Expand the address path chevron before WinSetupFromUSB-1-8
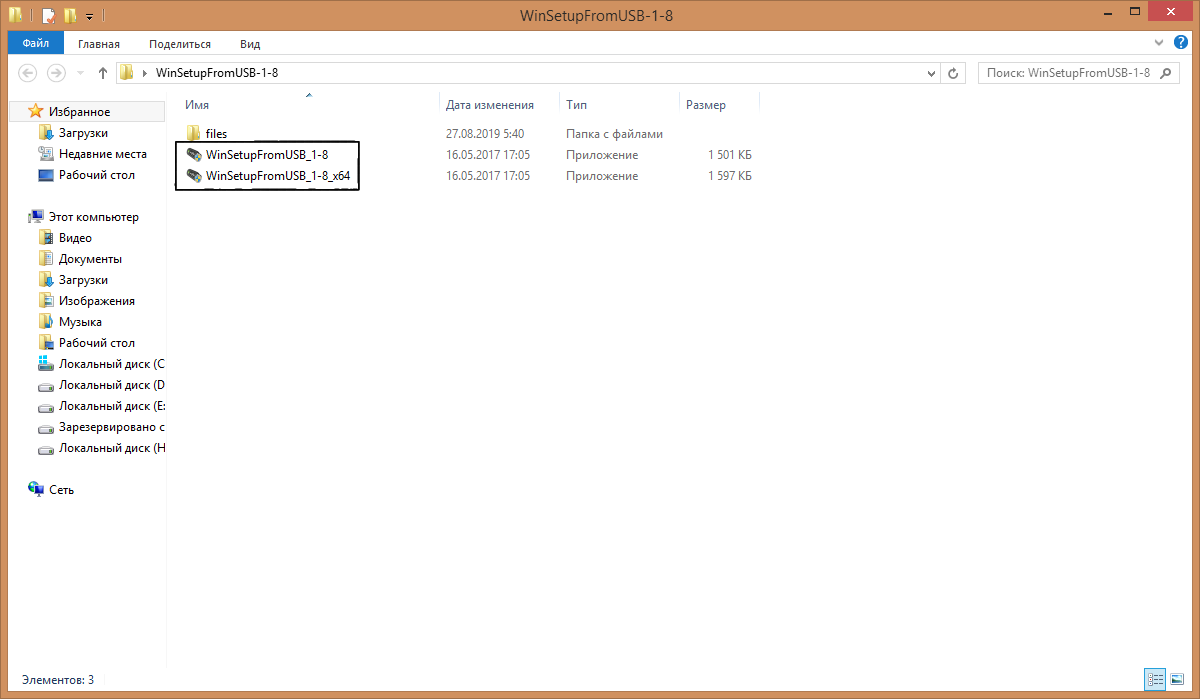 [x=146, y=73]
